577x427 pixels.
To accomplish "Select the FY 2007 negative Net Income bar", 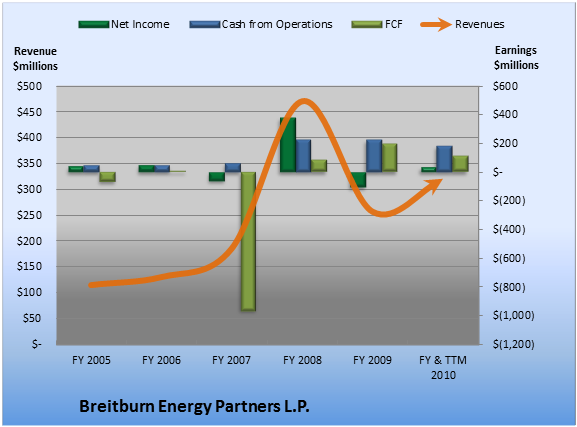I will tap(217, 176).
